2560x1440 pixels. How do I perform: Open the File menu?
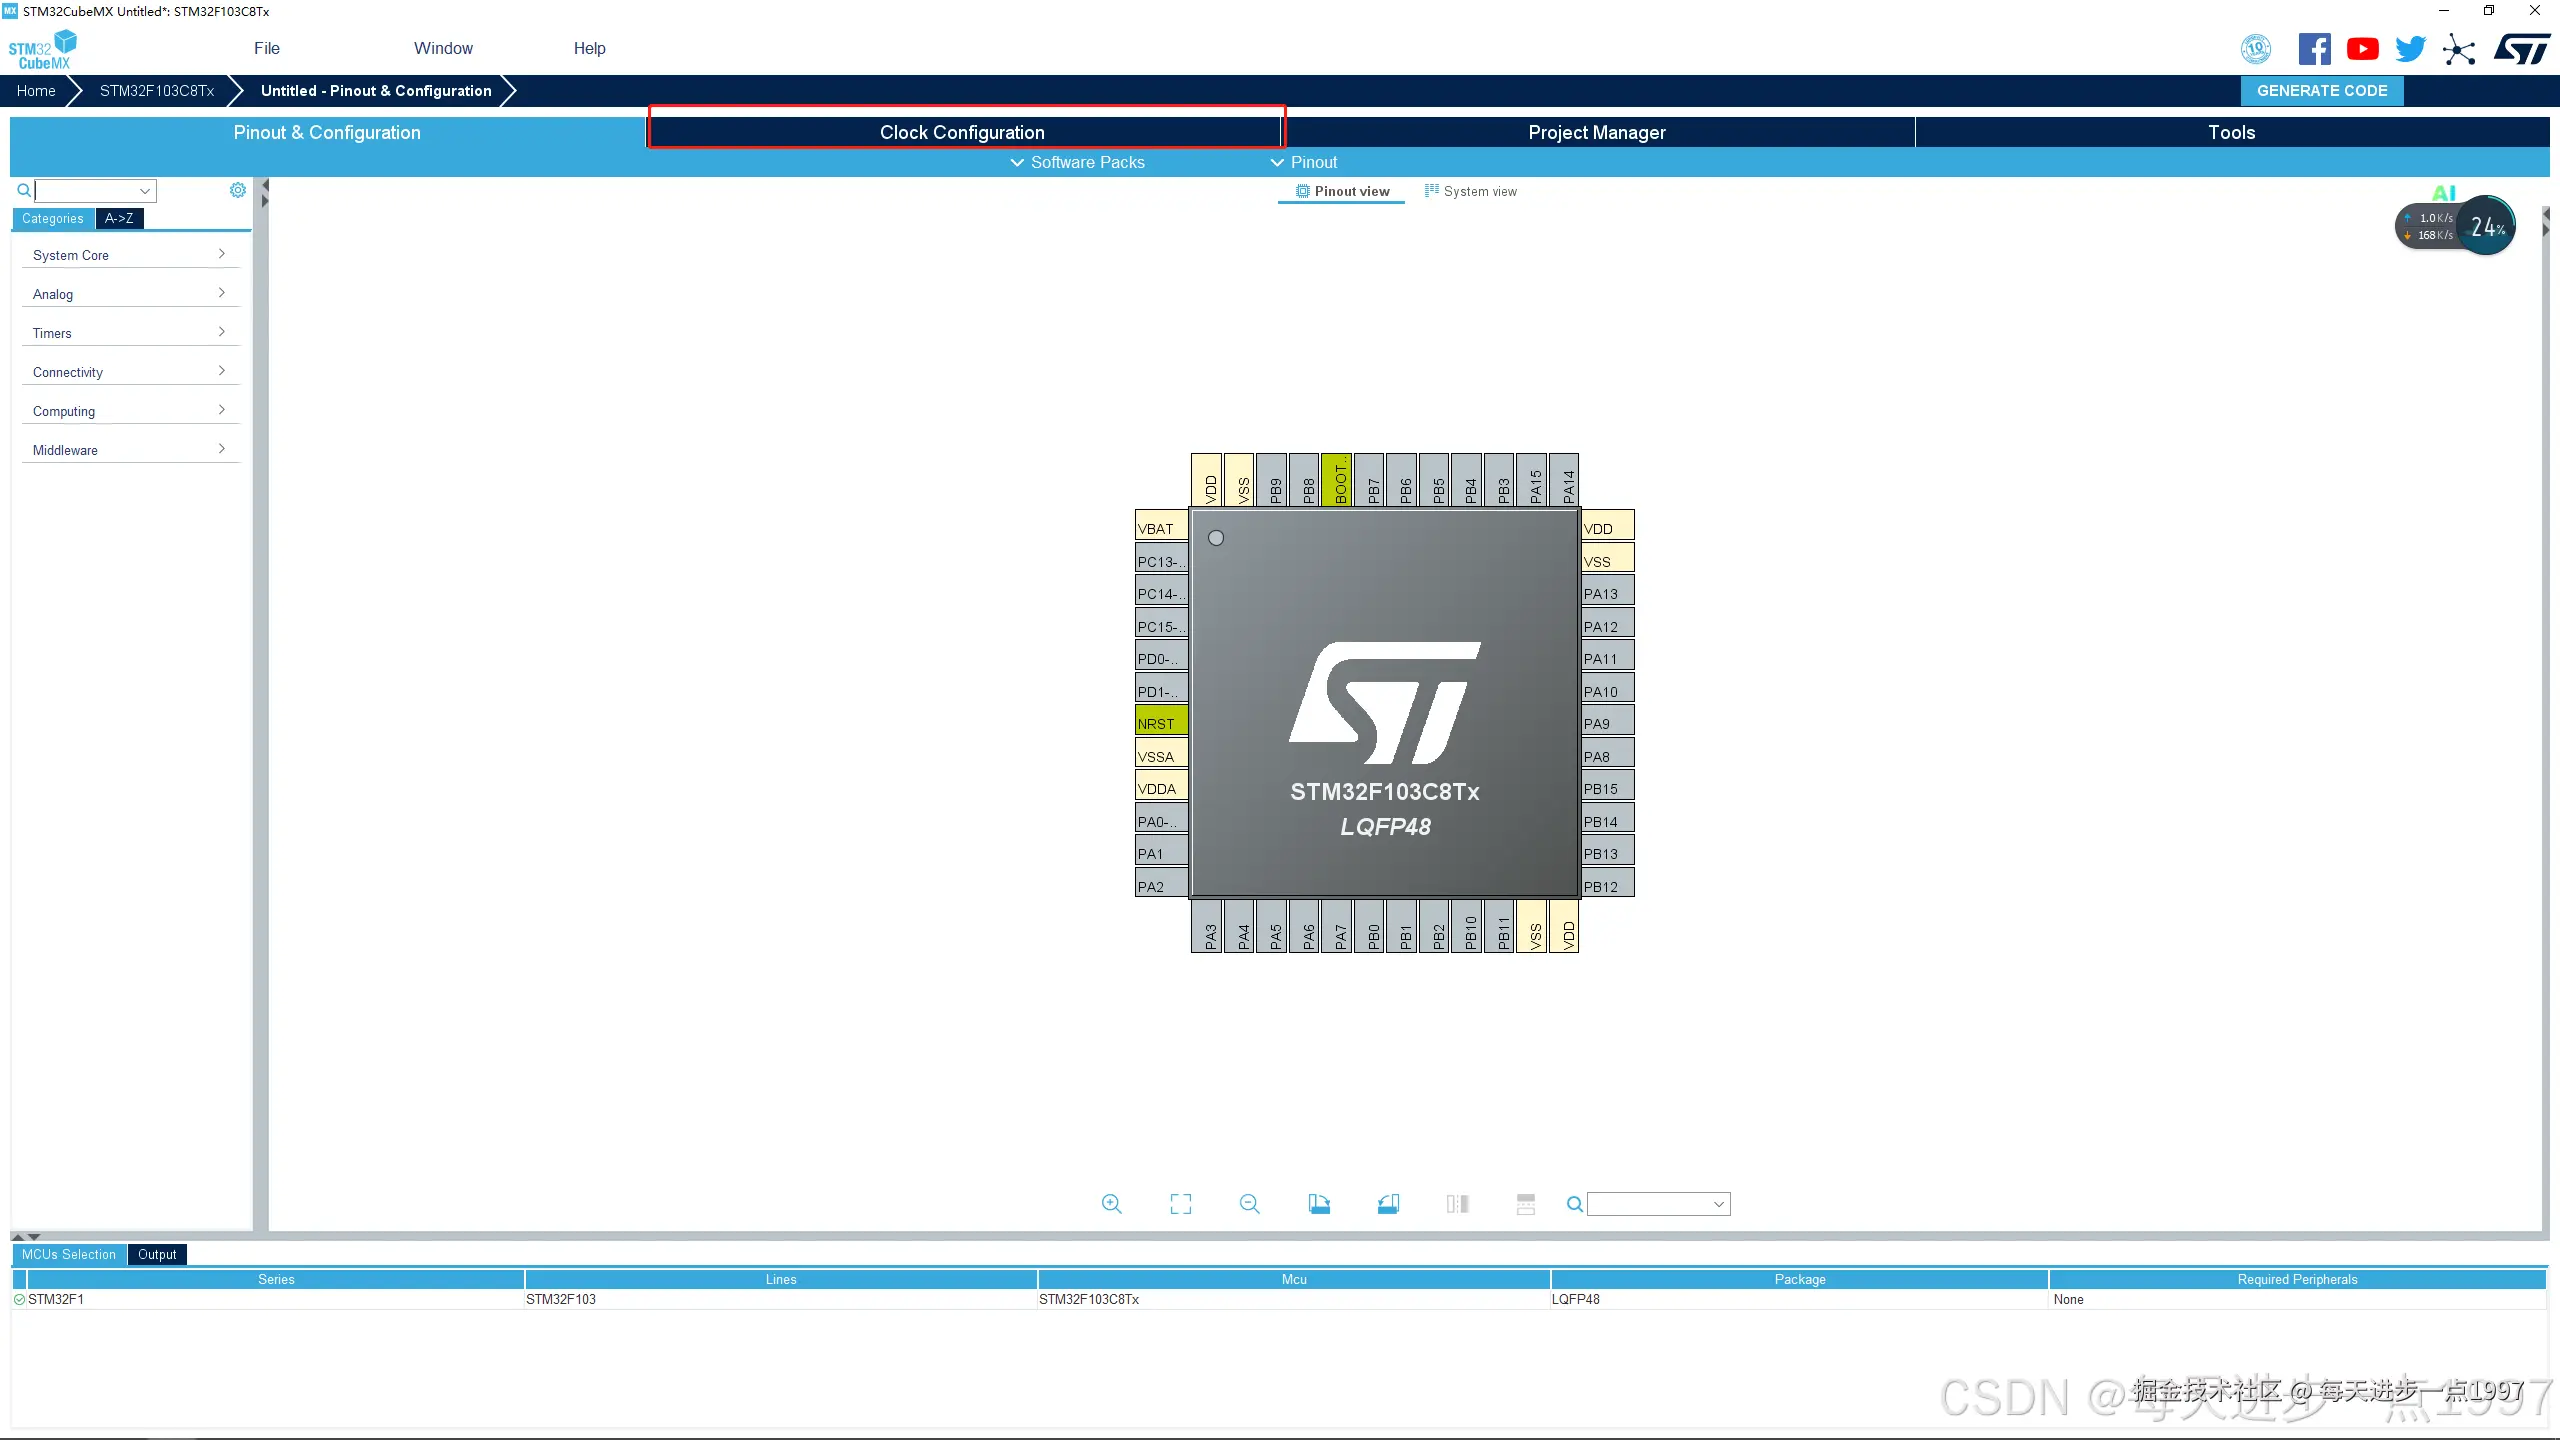click(x=266, y=48)
